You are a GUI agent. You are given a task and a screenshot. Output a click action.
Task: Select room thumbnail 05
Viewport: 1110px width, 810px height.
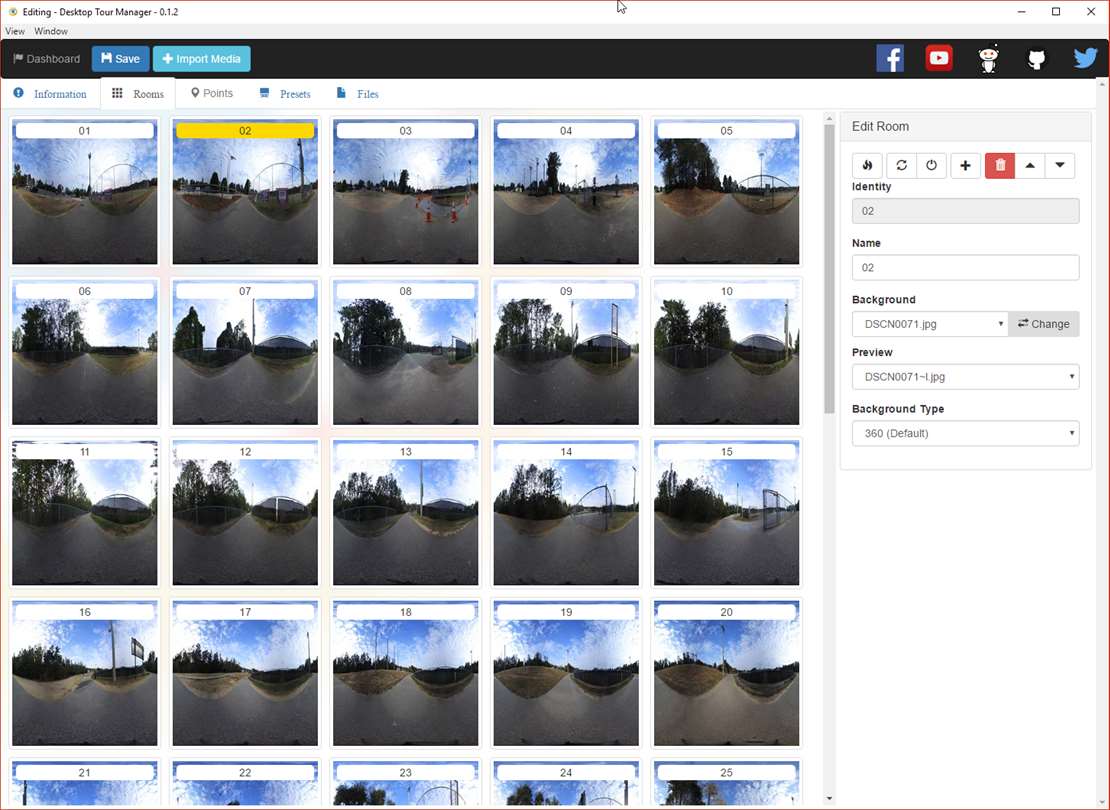[x=726, y=191]
